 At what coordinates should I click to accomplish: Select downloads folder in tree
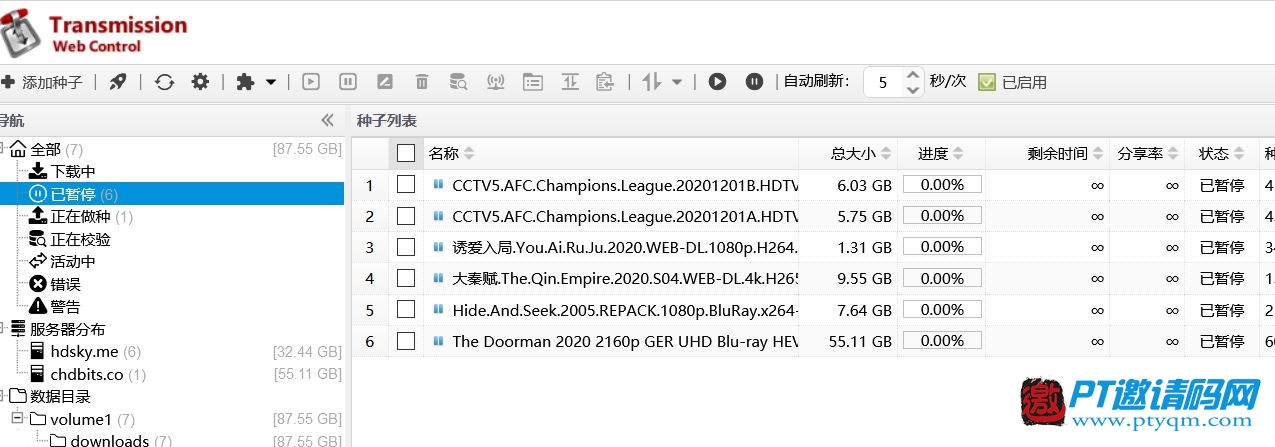coord(110,441)
